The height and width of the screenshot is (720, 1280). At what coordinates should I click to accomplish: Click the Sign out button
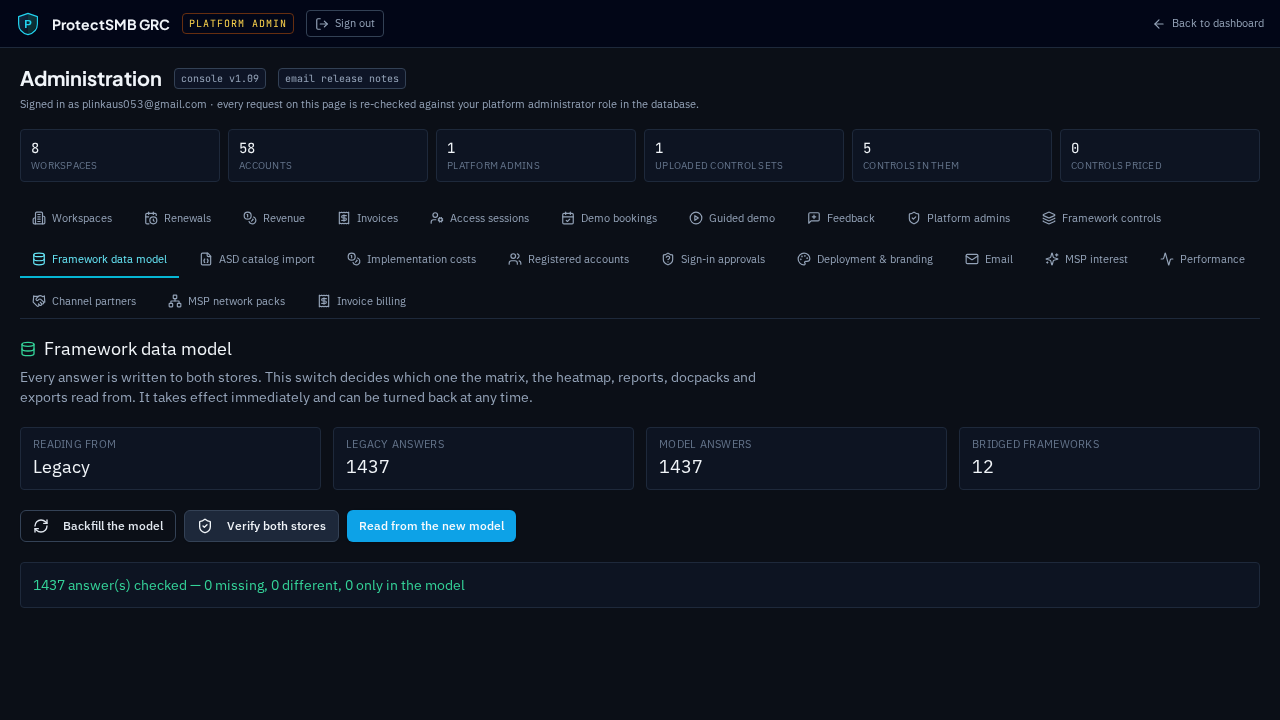point(345,24)
